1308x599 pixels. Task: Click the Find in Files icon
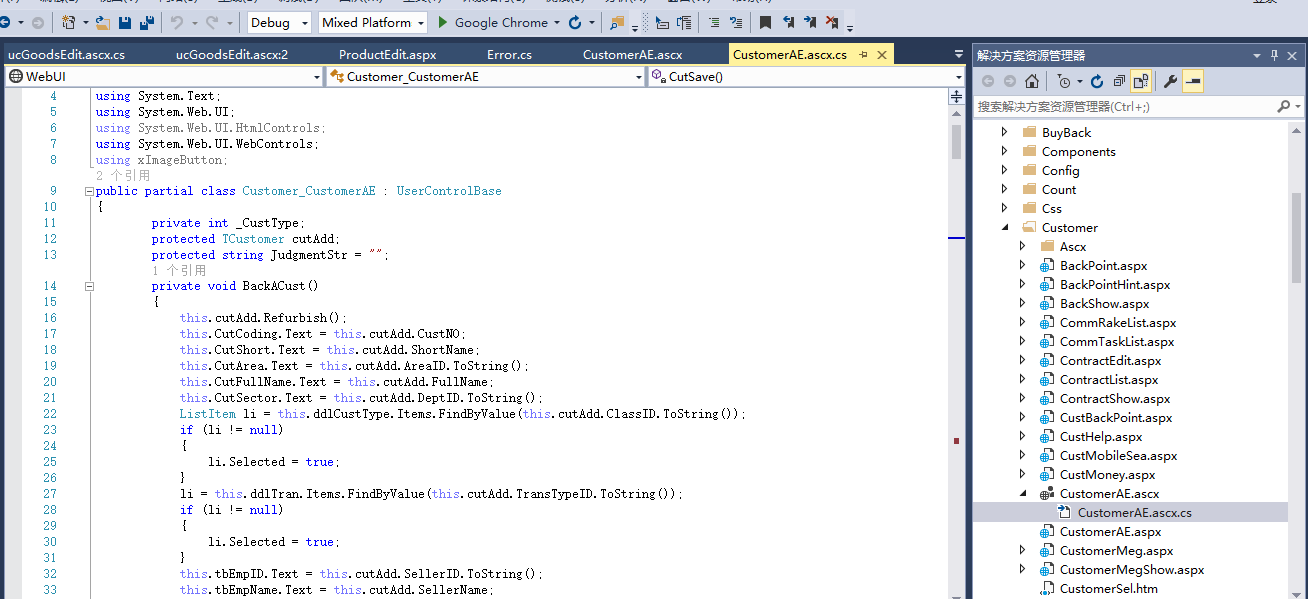(617, 22)
